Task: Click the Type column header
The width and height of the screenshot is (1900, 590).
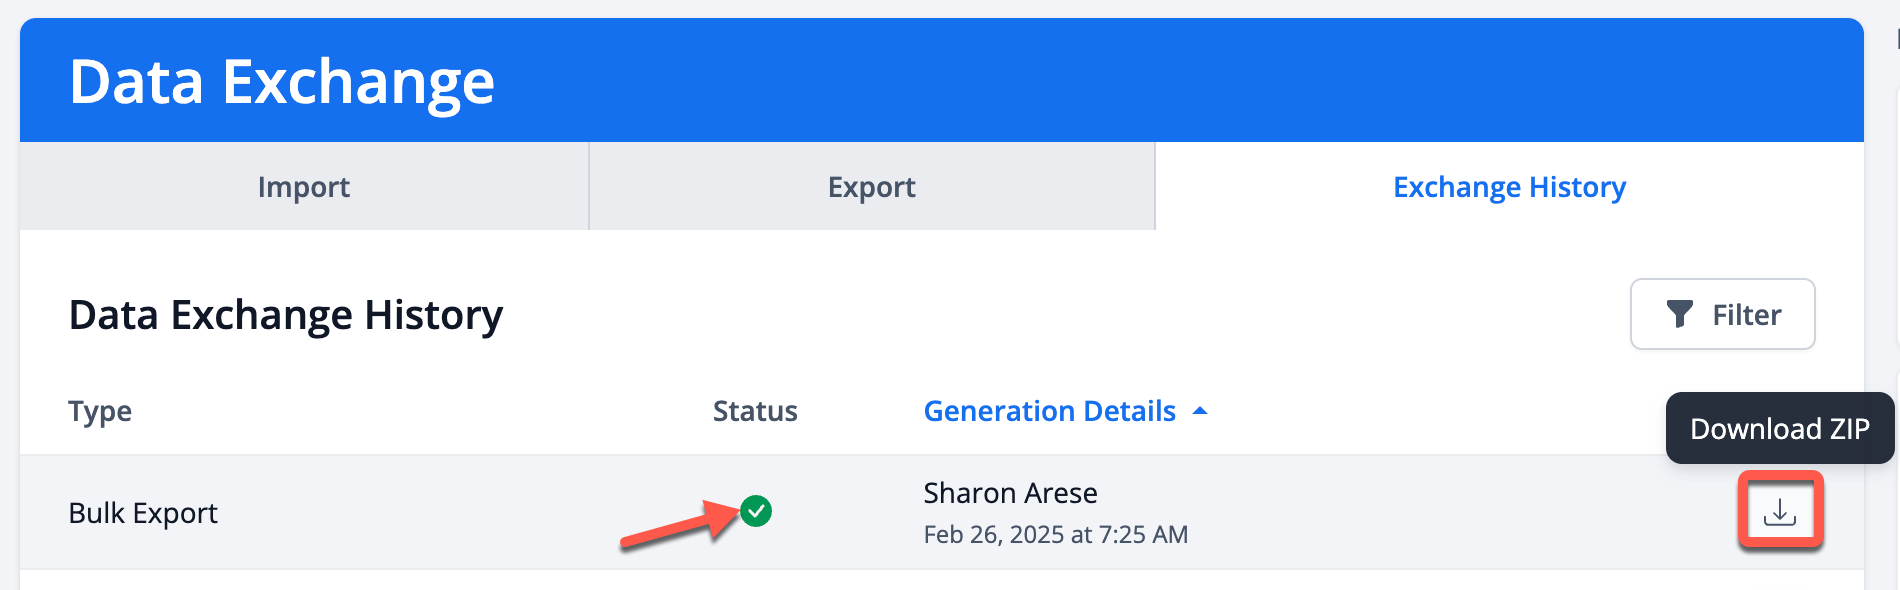Action: (x=100, y=411)
